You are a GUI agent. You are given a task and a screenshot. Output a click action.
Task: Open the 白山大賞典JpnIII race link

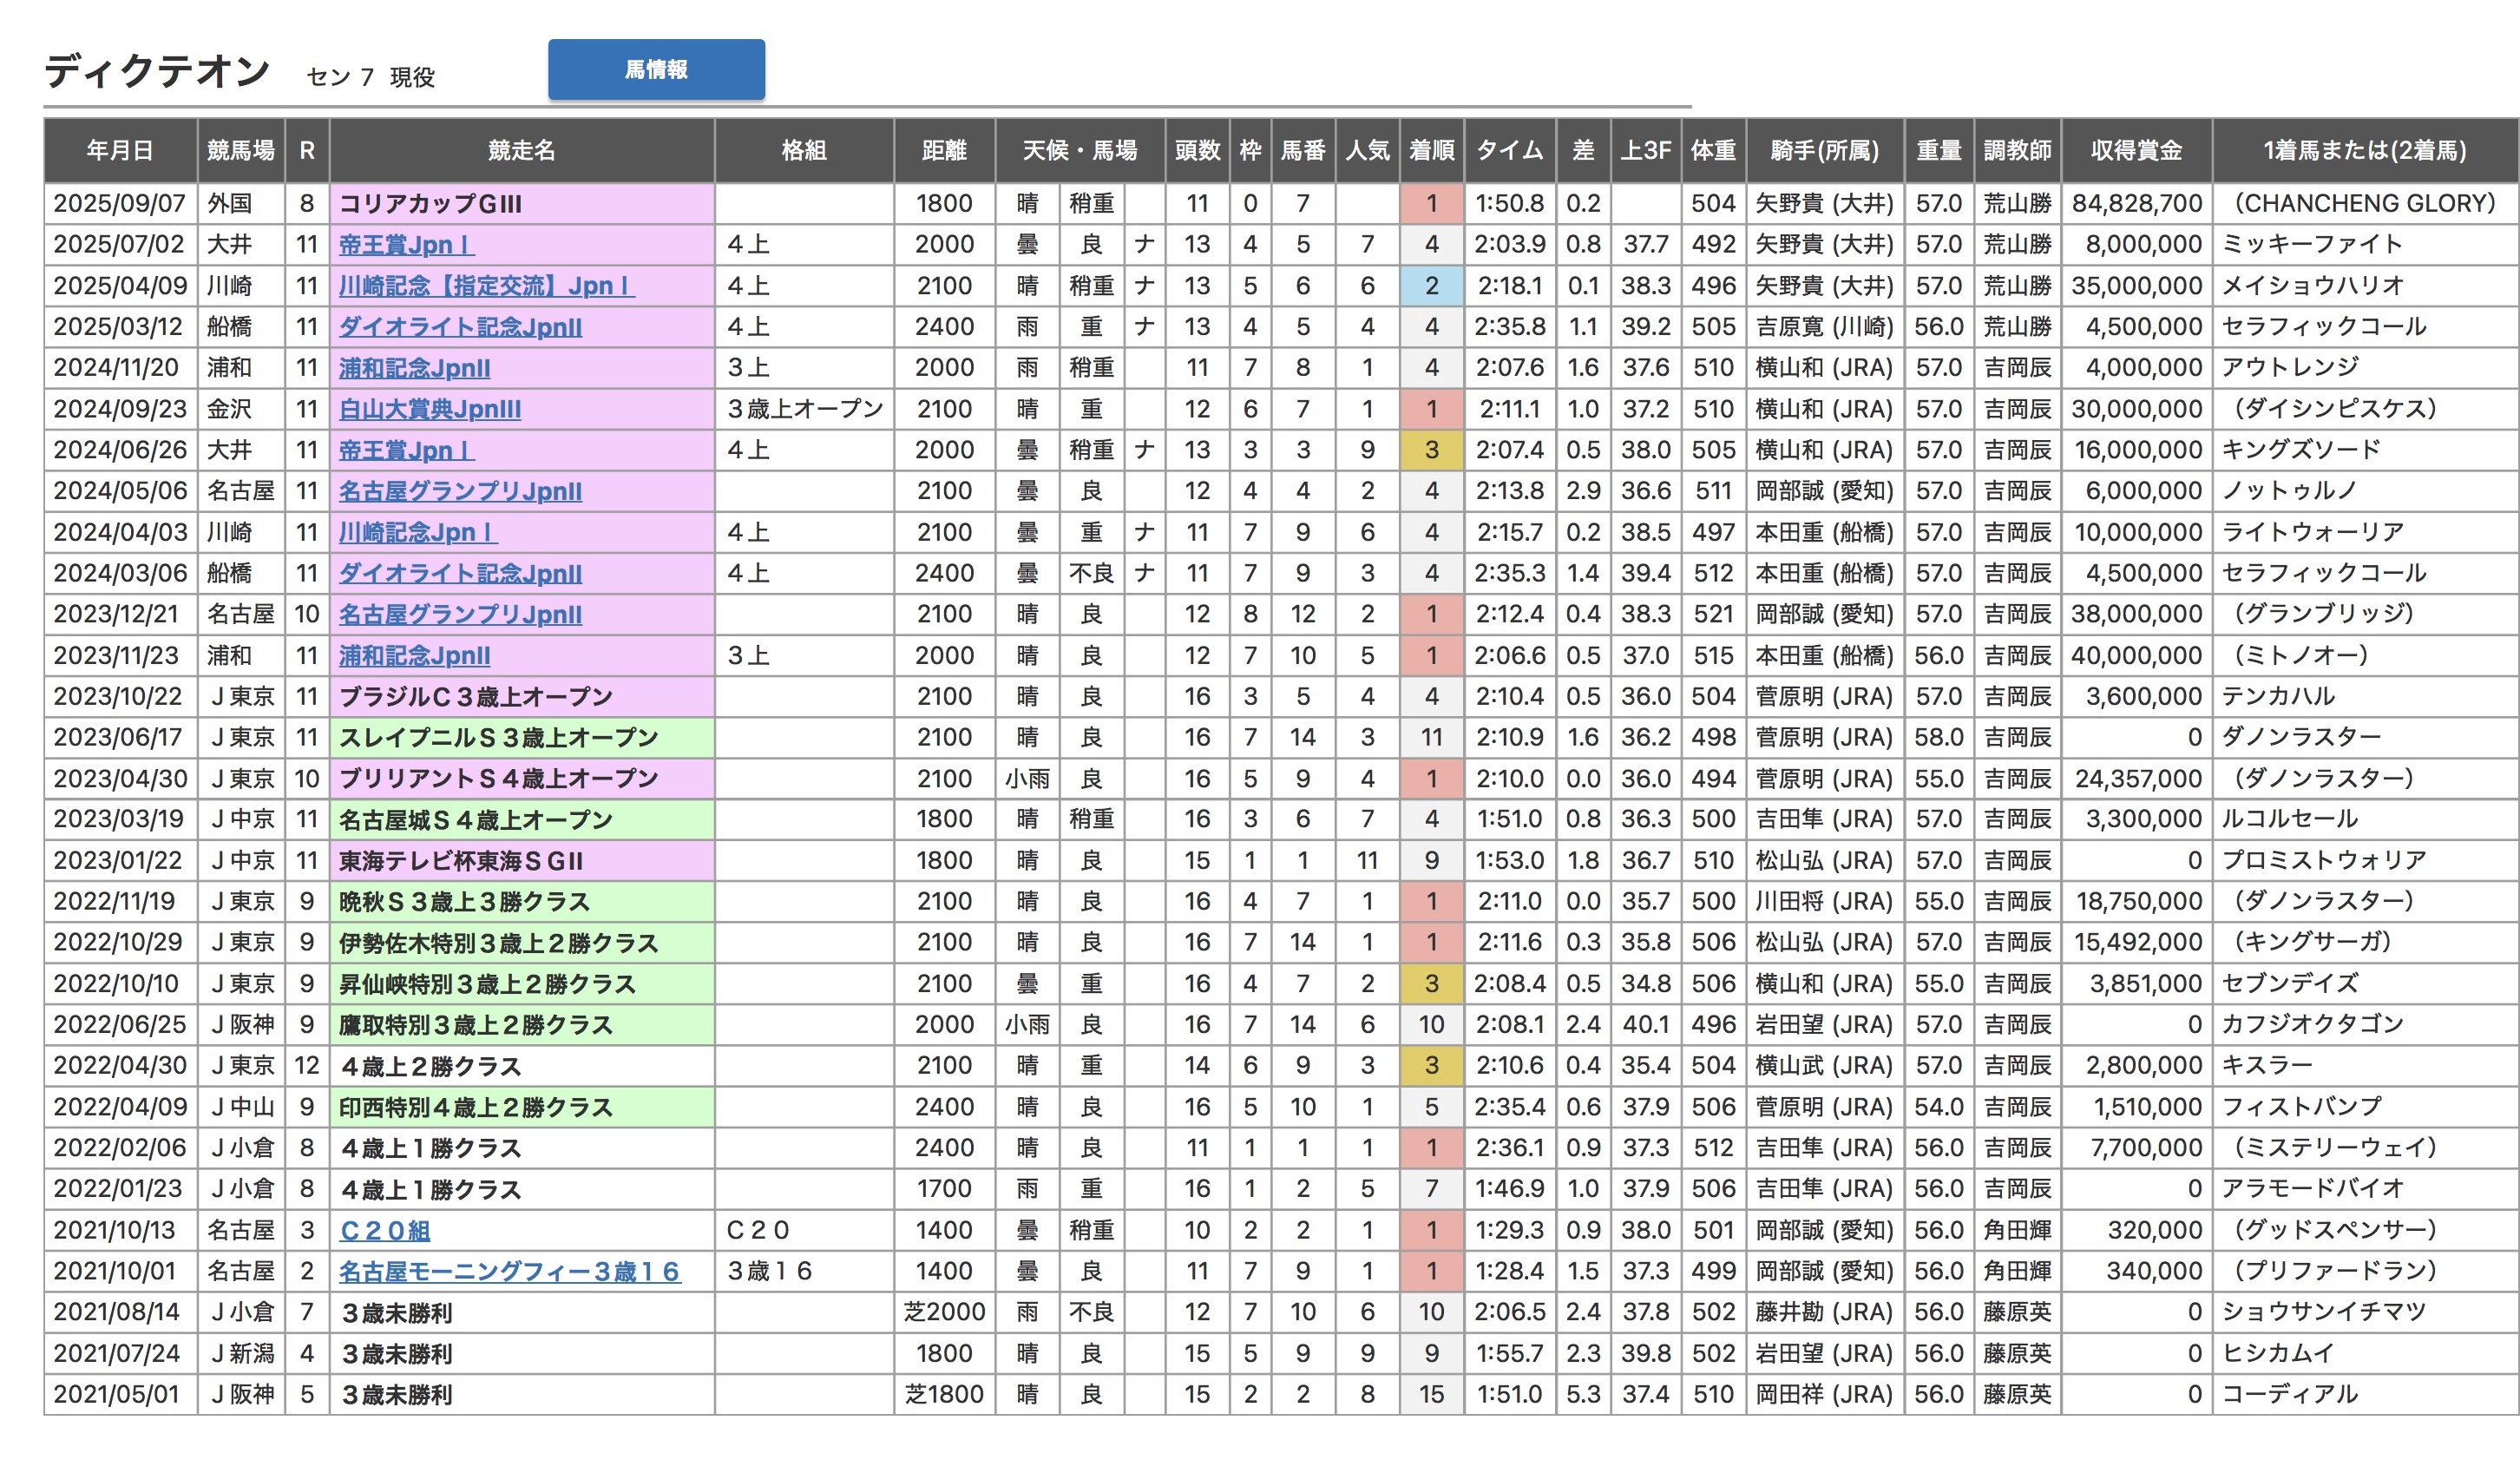click(429, 409)
